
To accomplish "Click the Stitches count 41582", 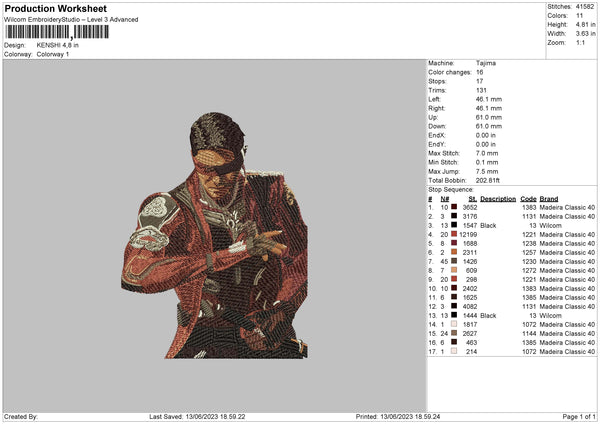I will coord(585,7).
